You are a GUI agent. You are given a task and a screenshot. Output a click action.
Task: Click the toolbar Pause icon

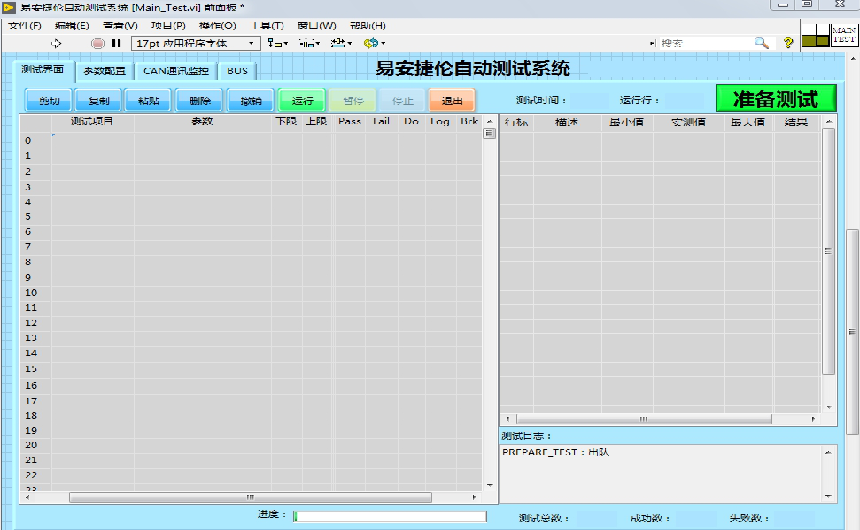[116, 43]
